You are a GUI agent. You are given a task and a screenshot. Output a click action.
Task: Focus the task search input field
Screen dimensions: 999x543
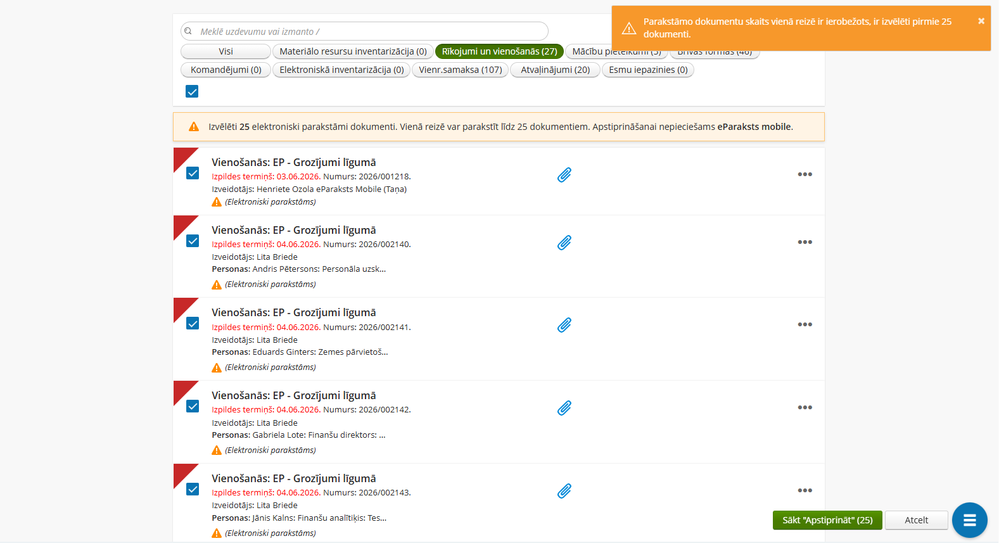click(x=364, y=31)
